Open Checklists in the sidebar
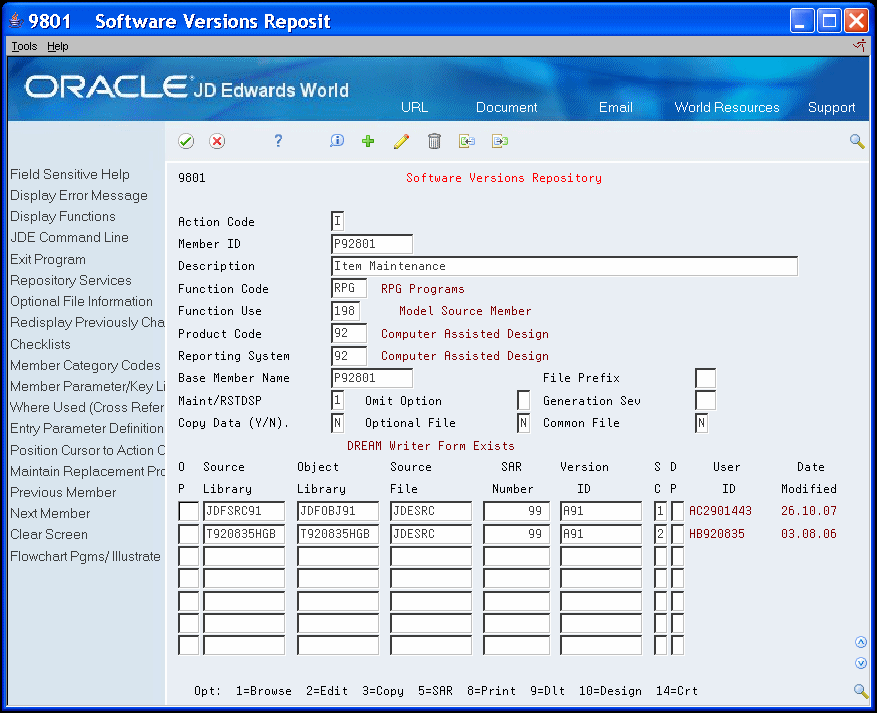This screenshot has width=877, height=713. click(40, 344)
